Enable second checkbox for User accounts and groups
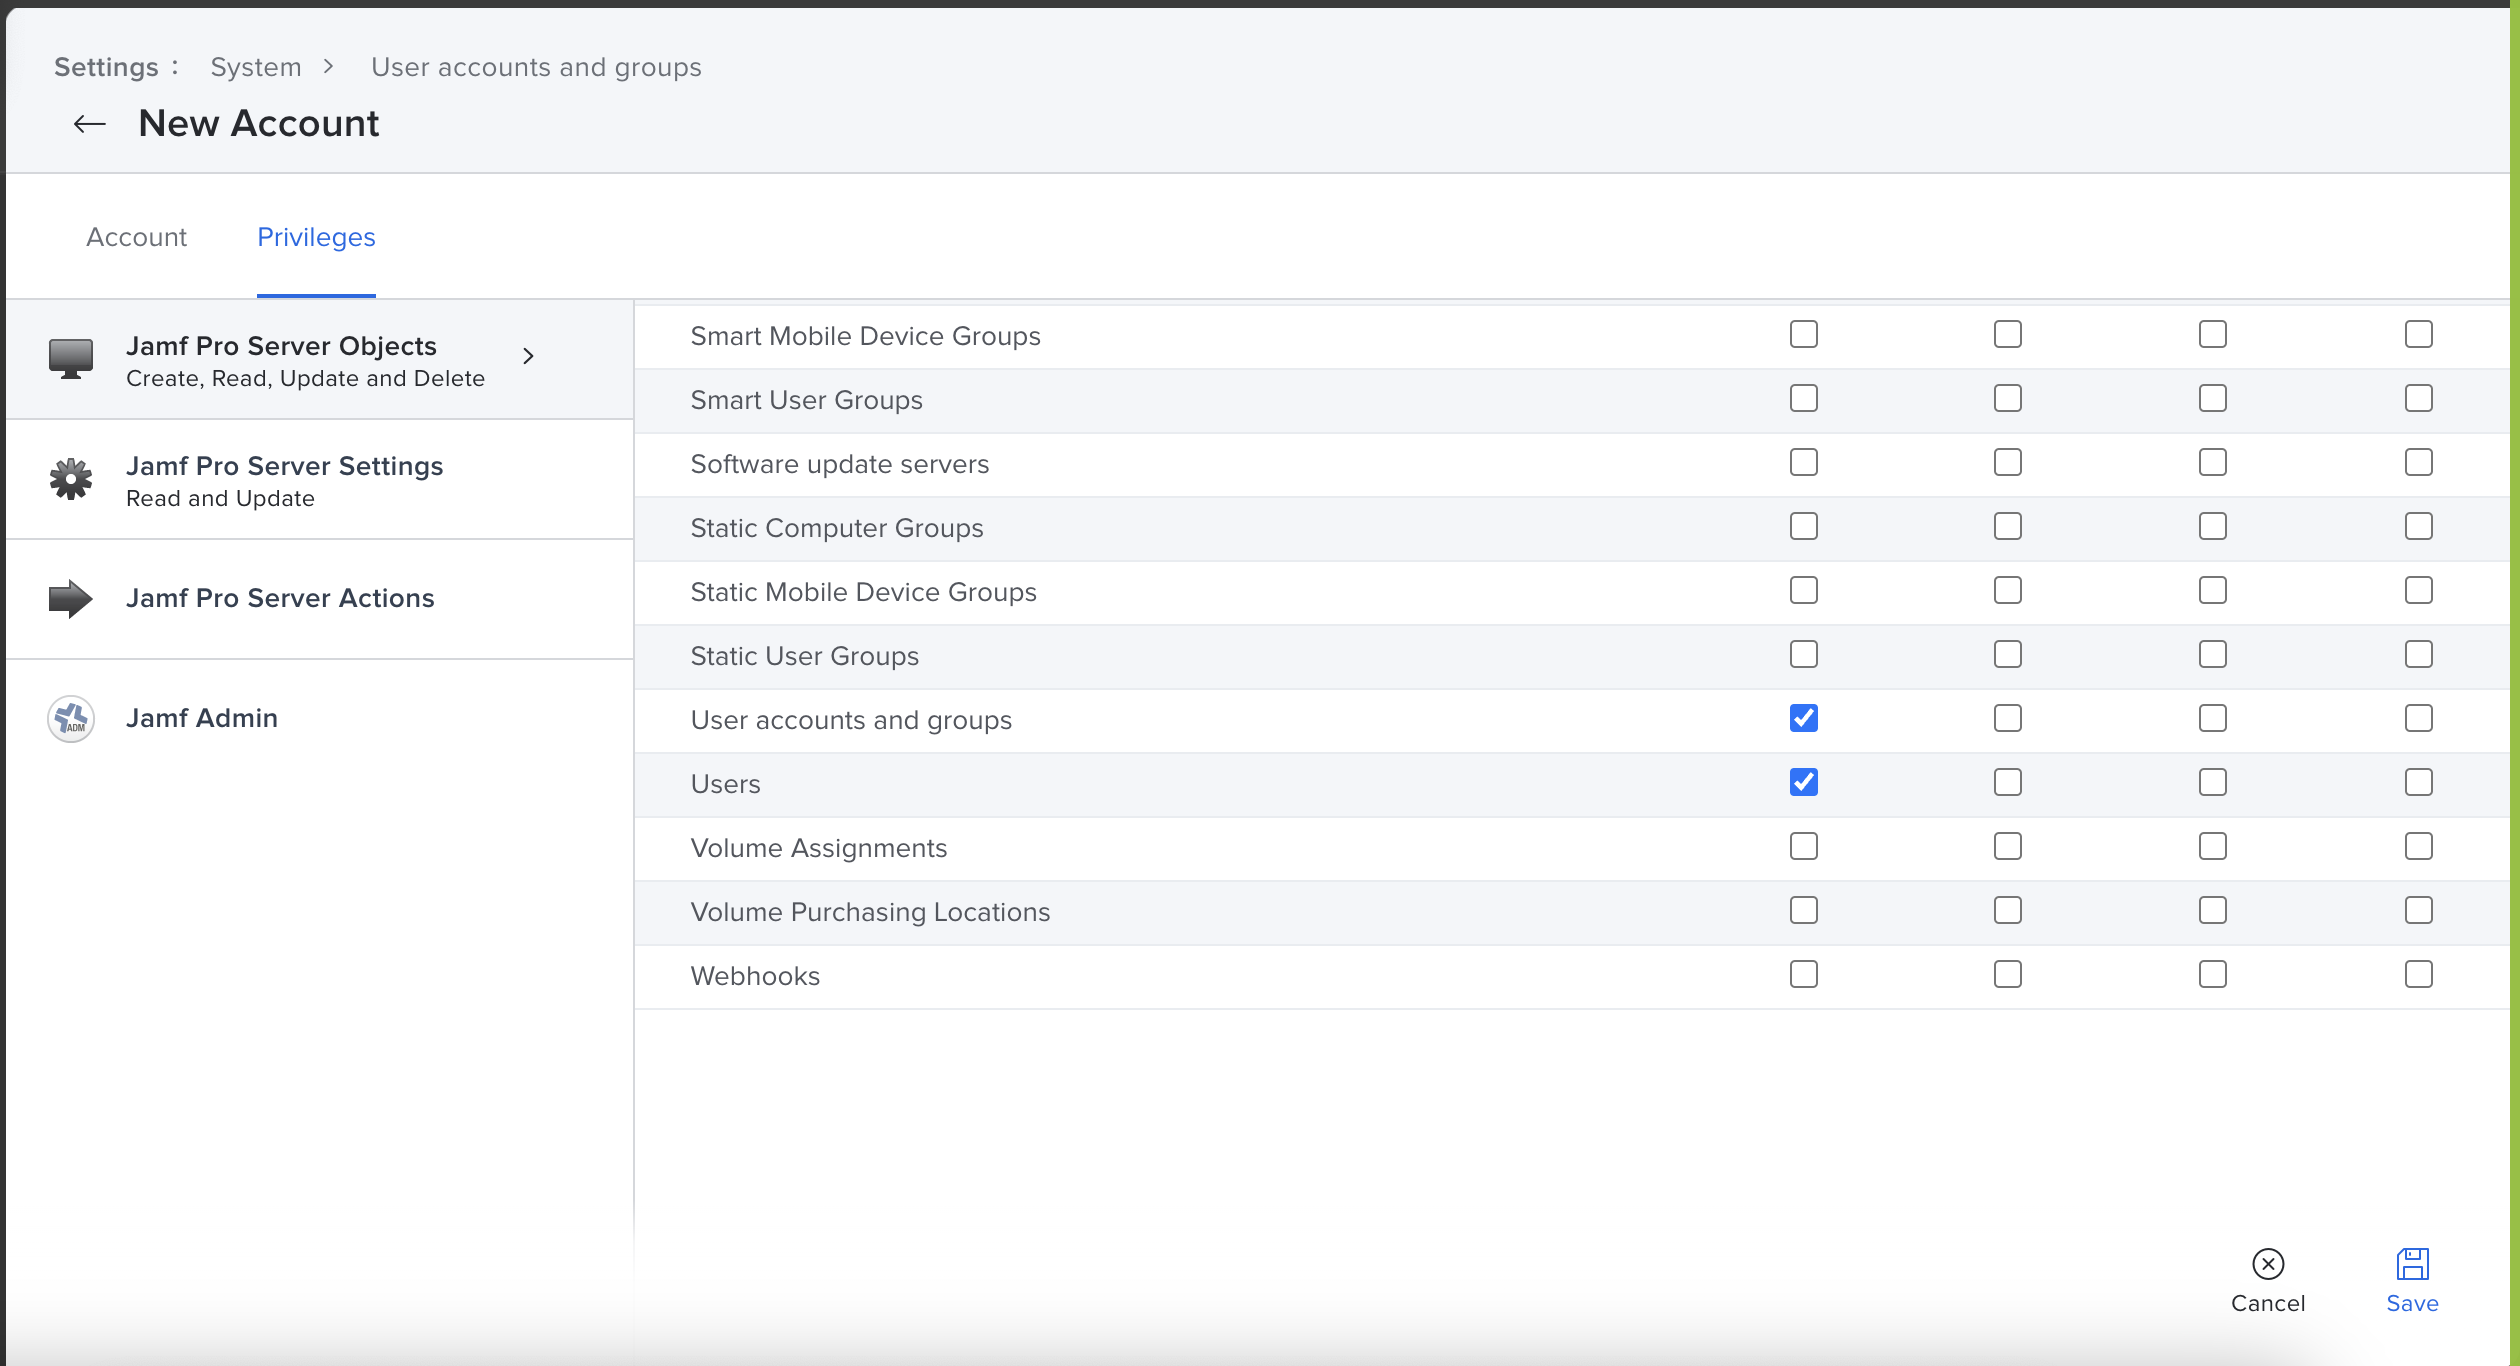2520x1366 pixels. pos(2008,718)
